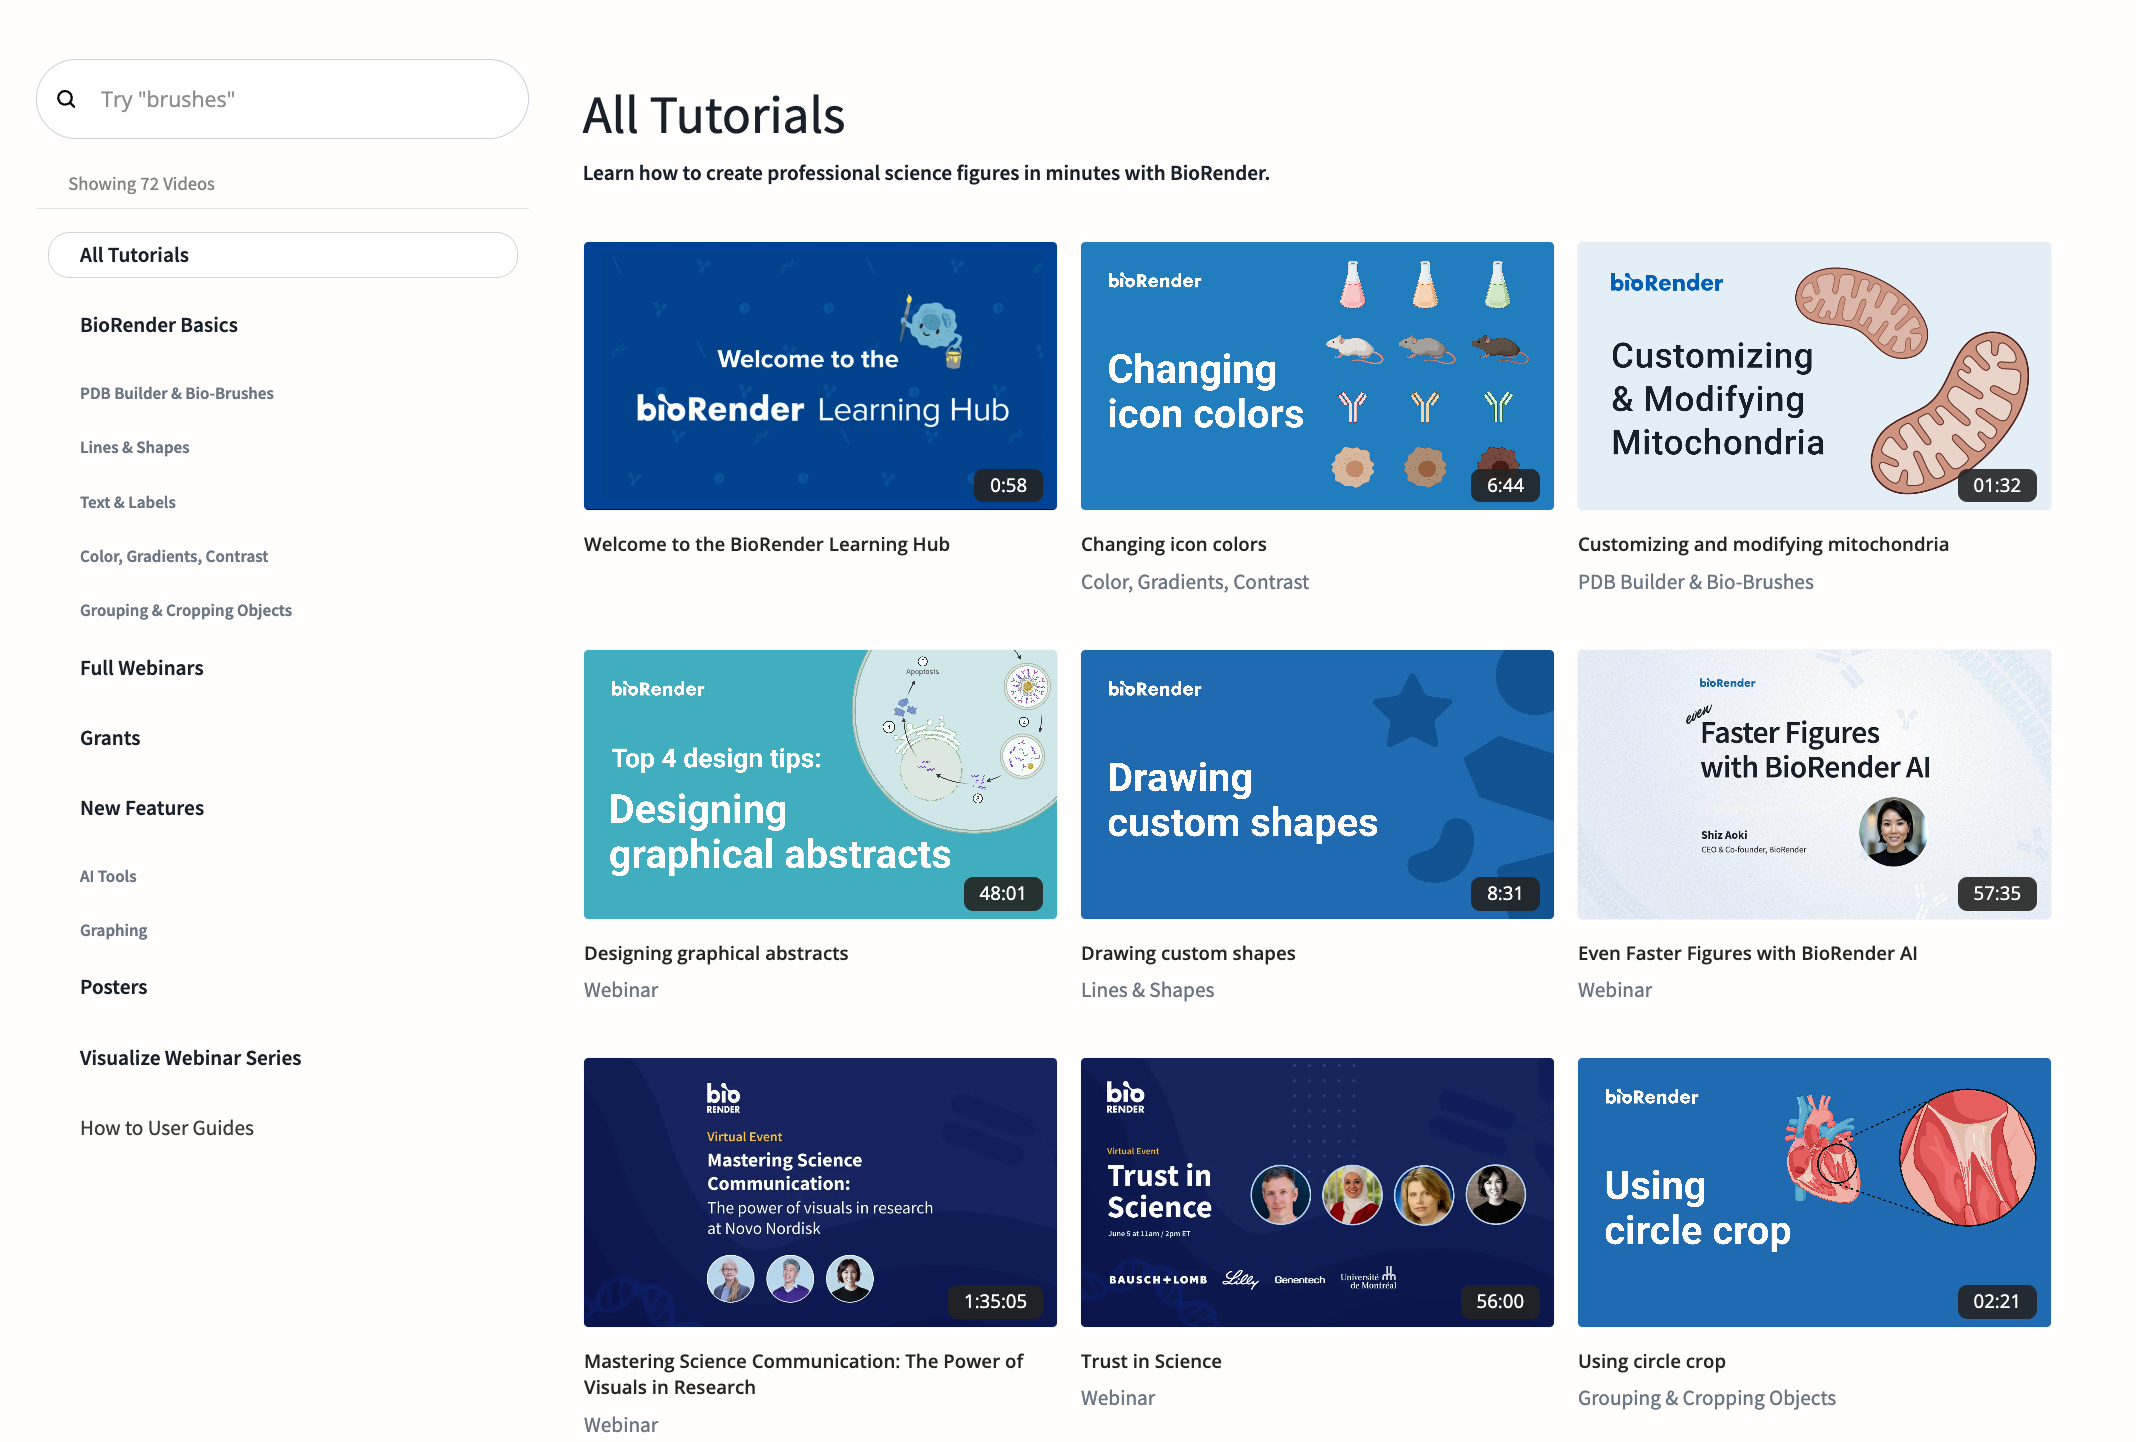Open the Changing icon colors video thumbnail

pos(1317,376)
